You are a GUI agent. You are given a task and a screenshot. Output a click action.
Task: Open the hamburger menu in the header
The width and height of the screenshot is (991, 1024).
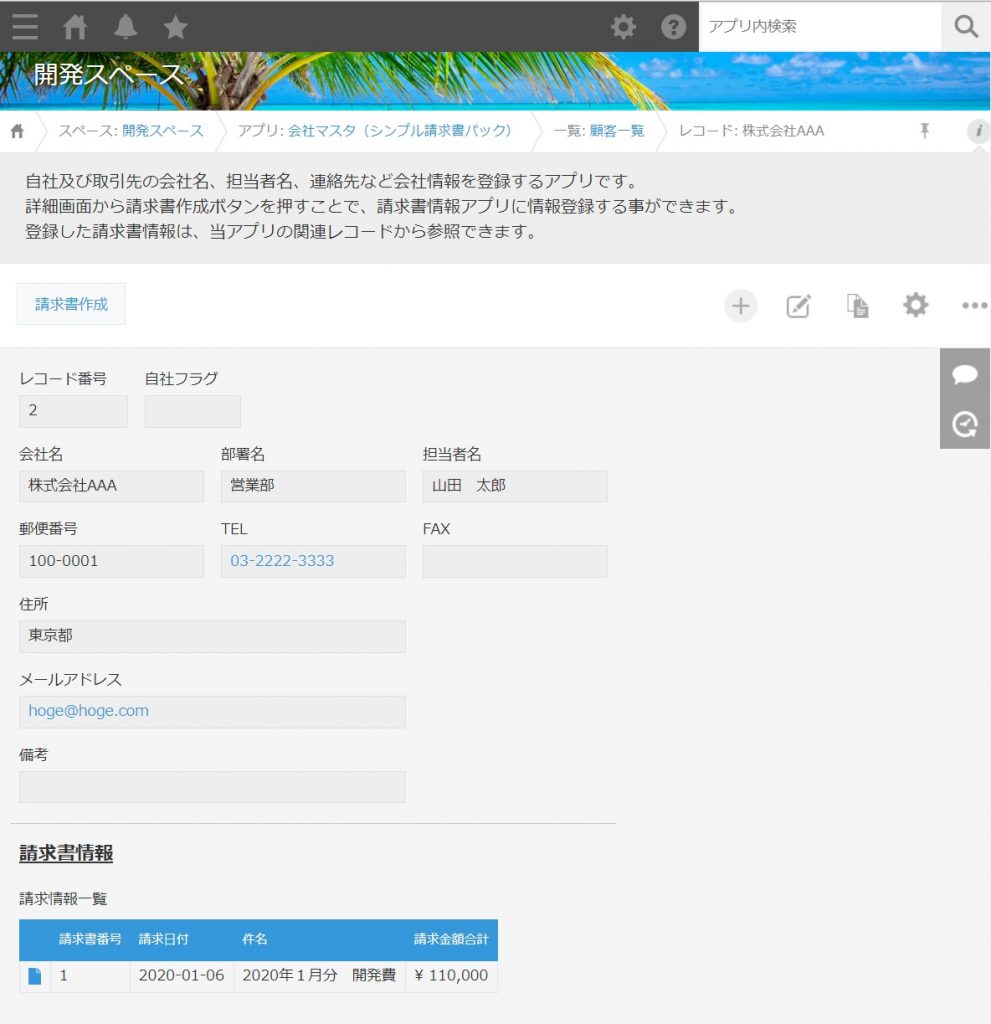point(25,27)
